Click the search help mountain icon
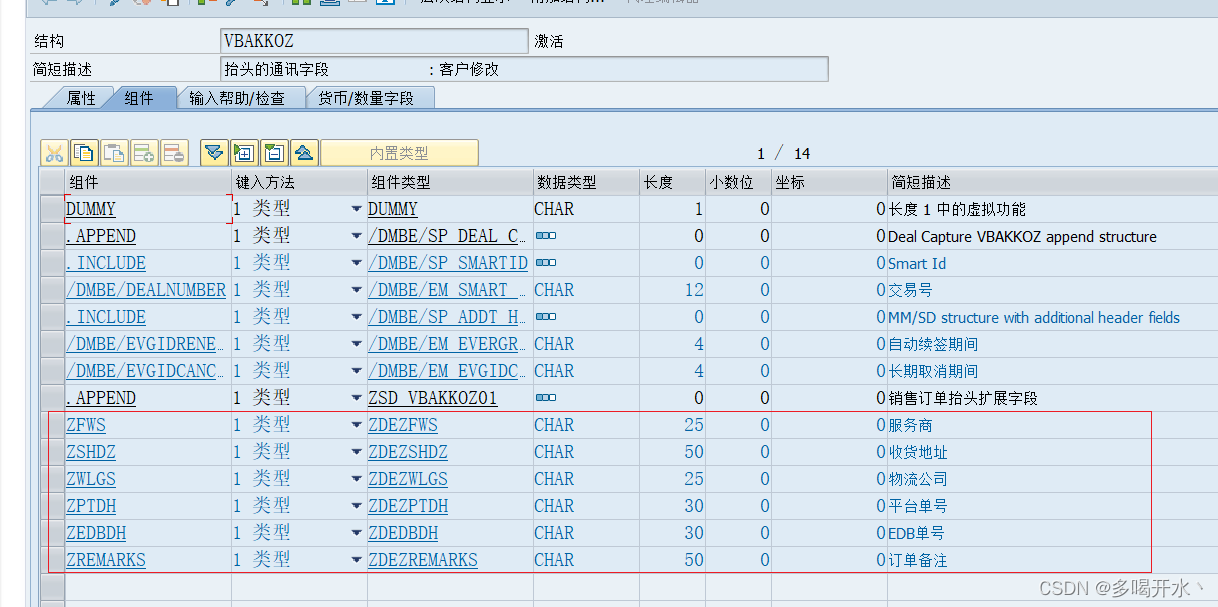Screen dimensions: 1218x607 [x=304, y=152]
